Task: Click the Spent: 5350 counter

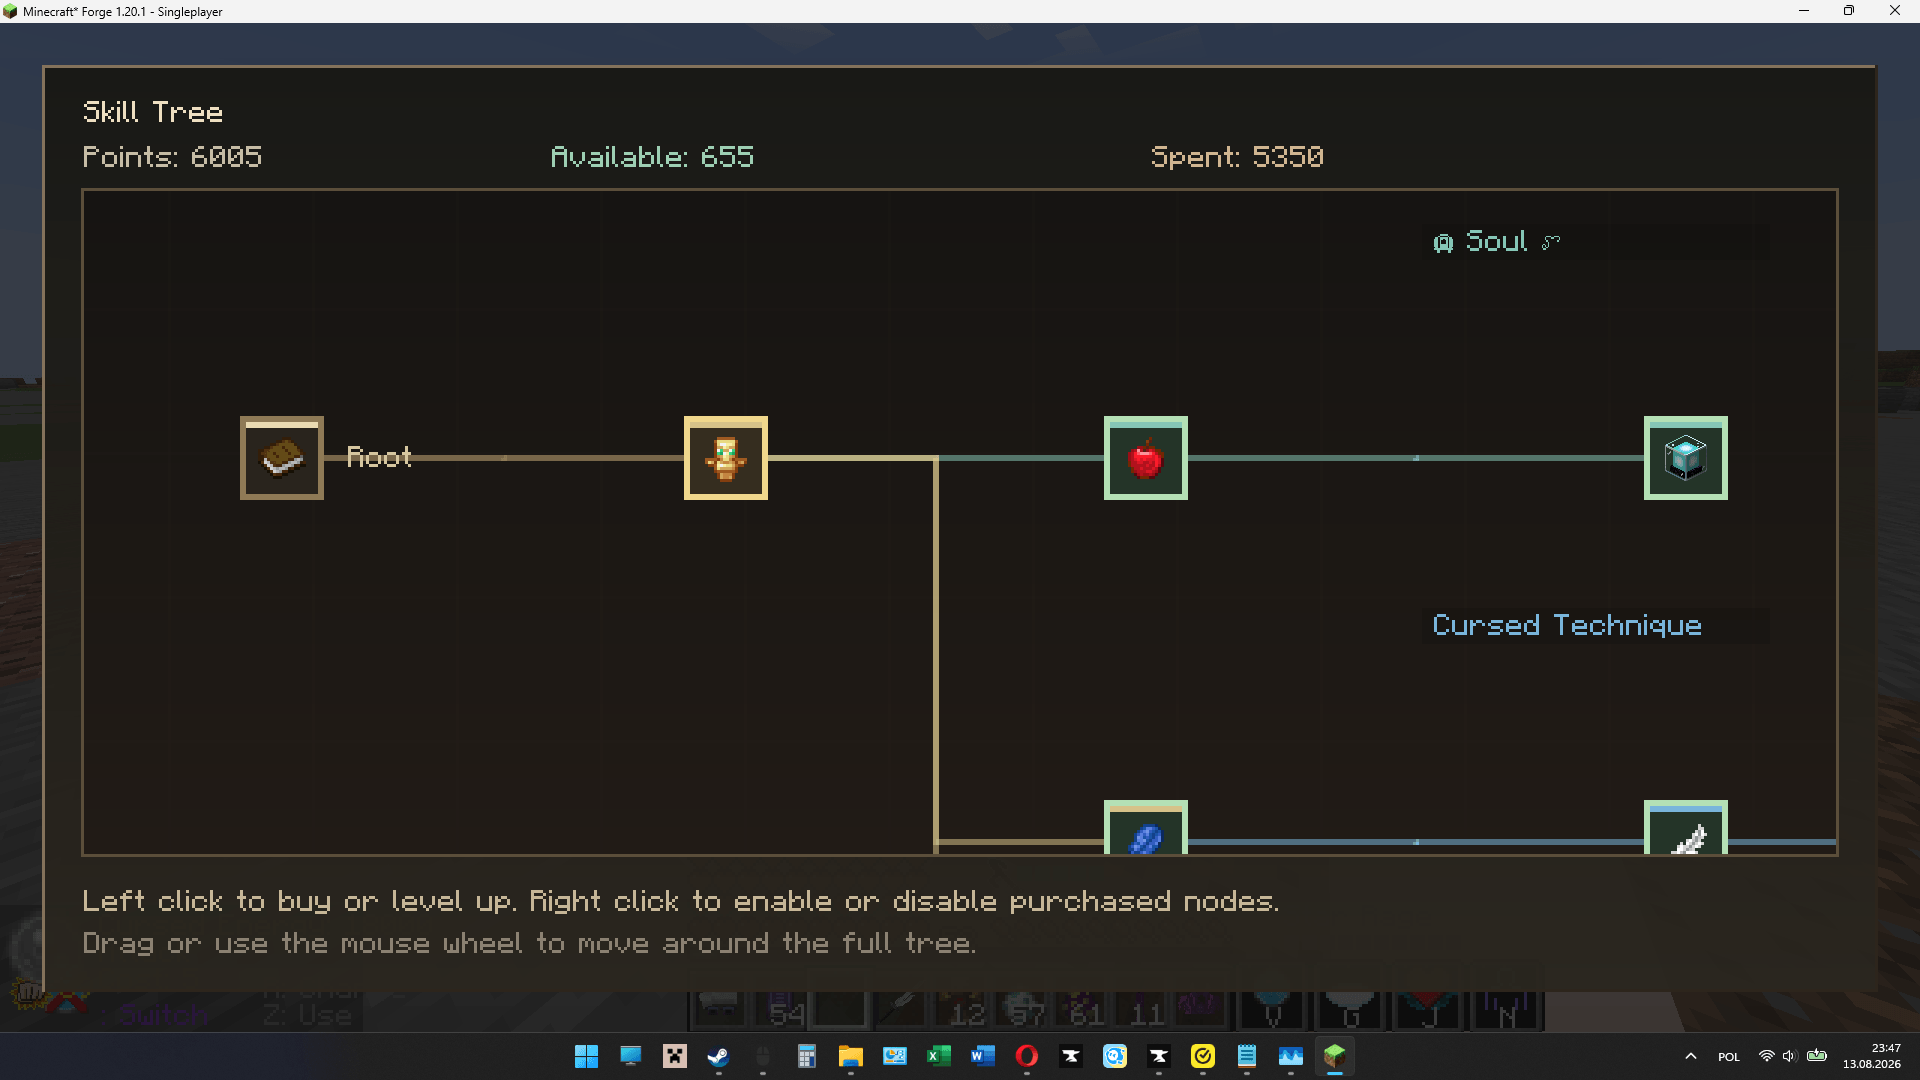Action: coord(1237,157)
